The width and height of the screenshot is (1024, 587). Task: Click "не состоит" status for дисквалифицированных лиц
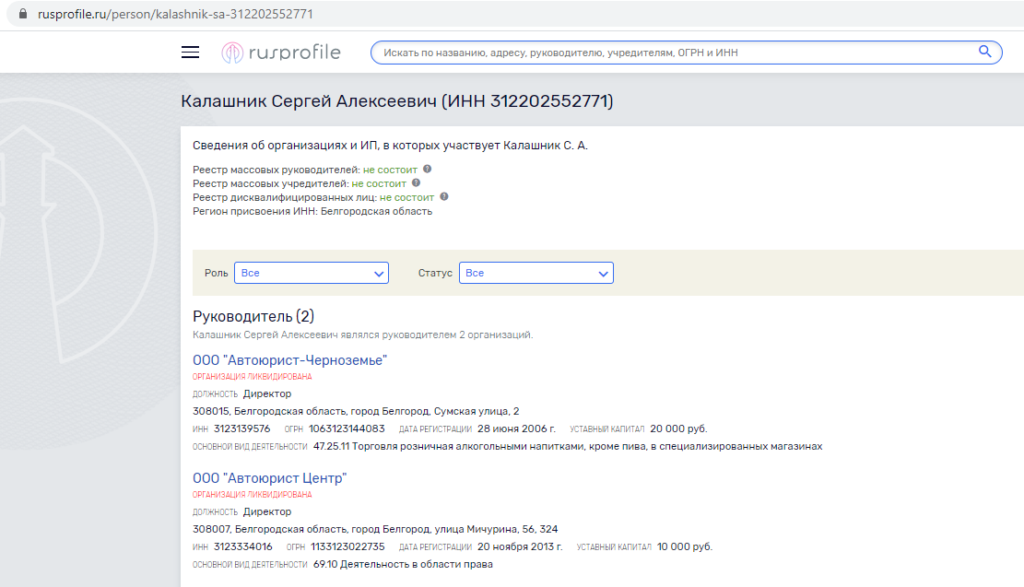coord(407,197)
